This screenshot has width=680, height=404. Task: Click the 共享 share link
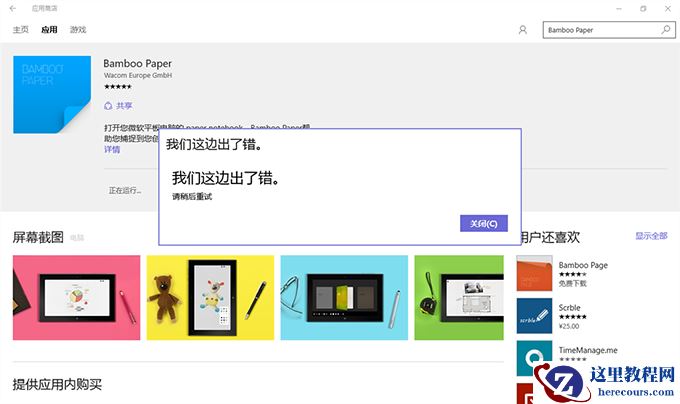tap(124, 105)
